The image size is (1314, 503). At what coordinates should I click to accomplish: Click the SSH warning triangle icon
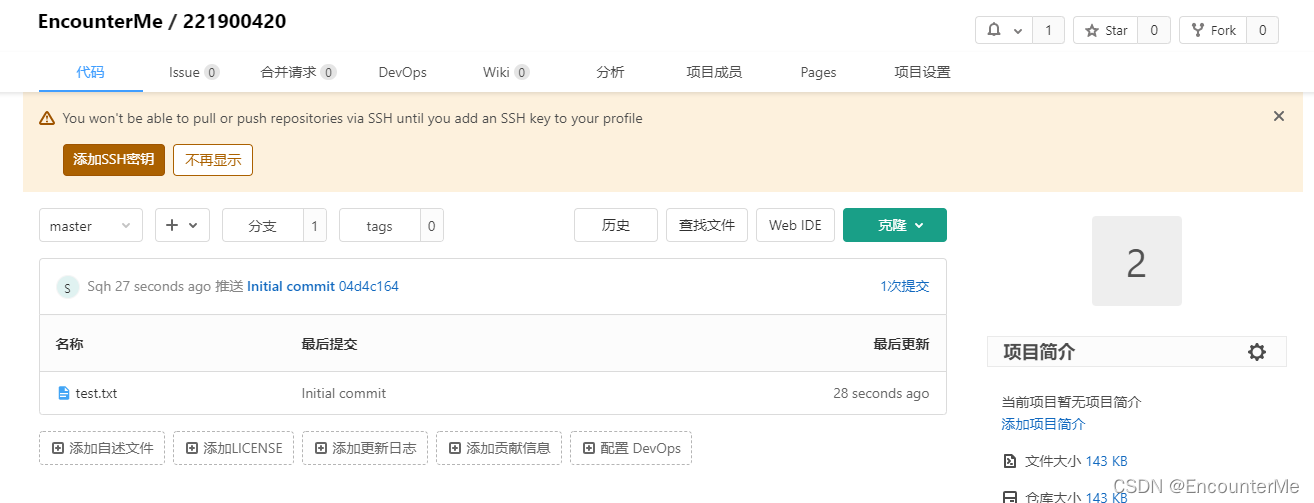pos(47,118)
